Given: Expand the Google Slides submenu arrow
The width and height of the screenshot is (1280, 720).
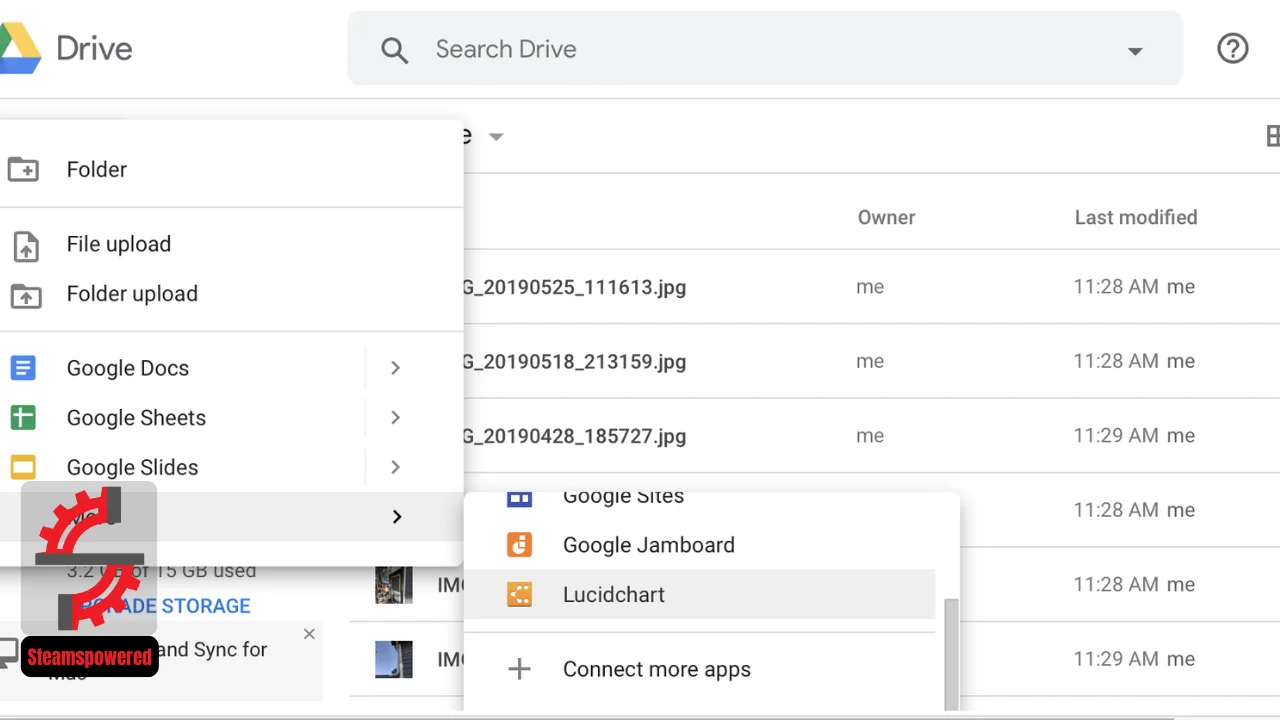Looking at the screenshot, I should [x=395, y=467].
